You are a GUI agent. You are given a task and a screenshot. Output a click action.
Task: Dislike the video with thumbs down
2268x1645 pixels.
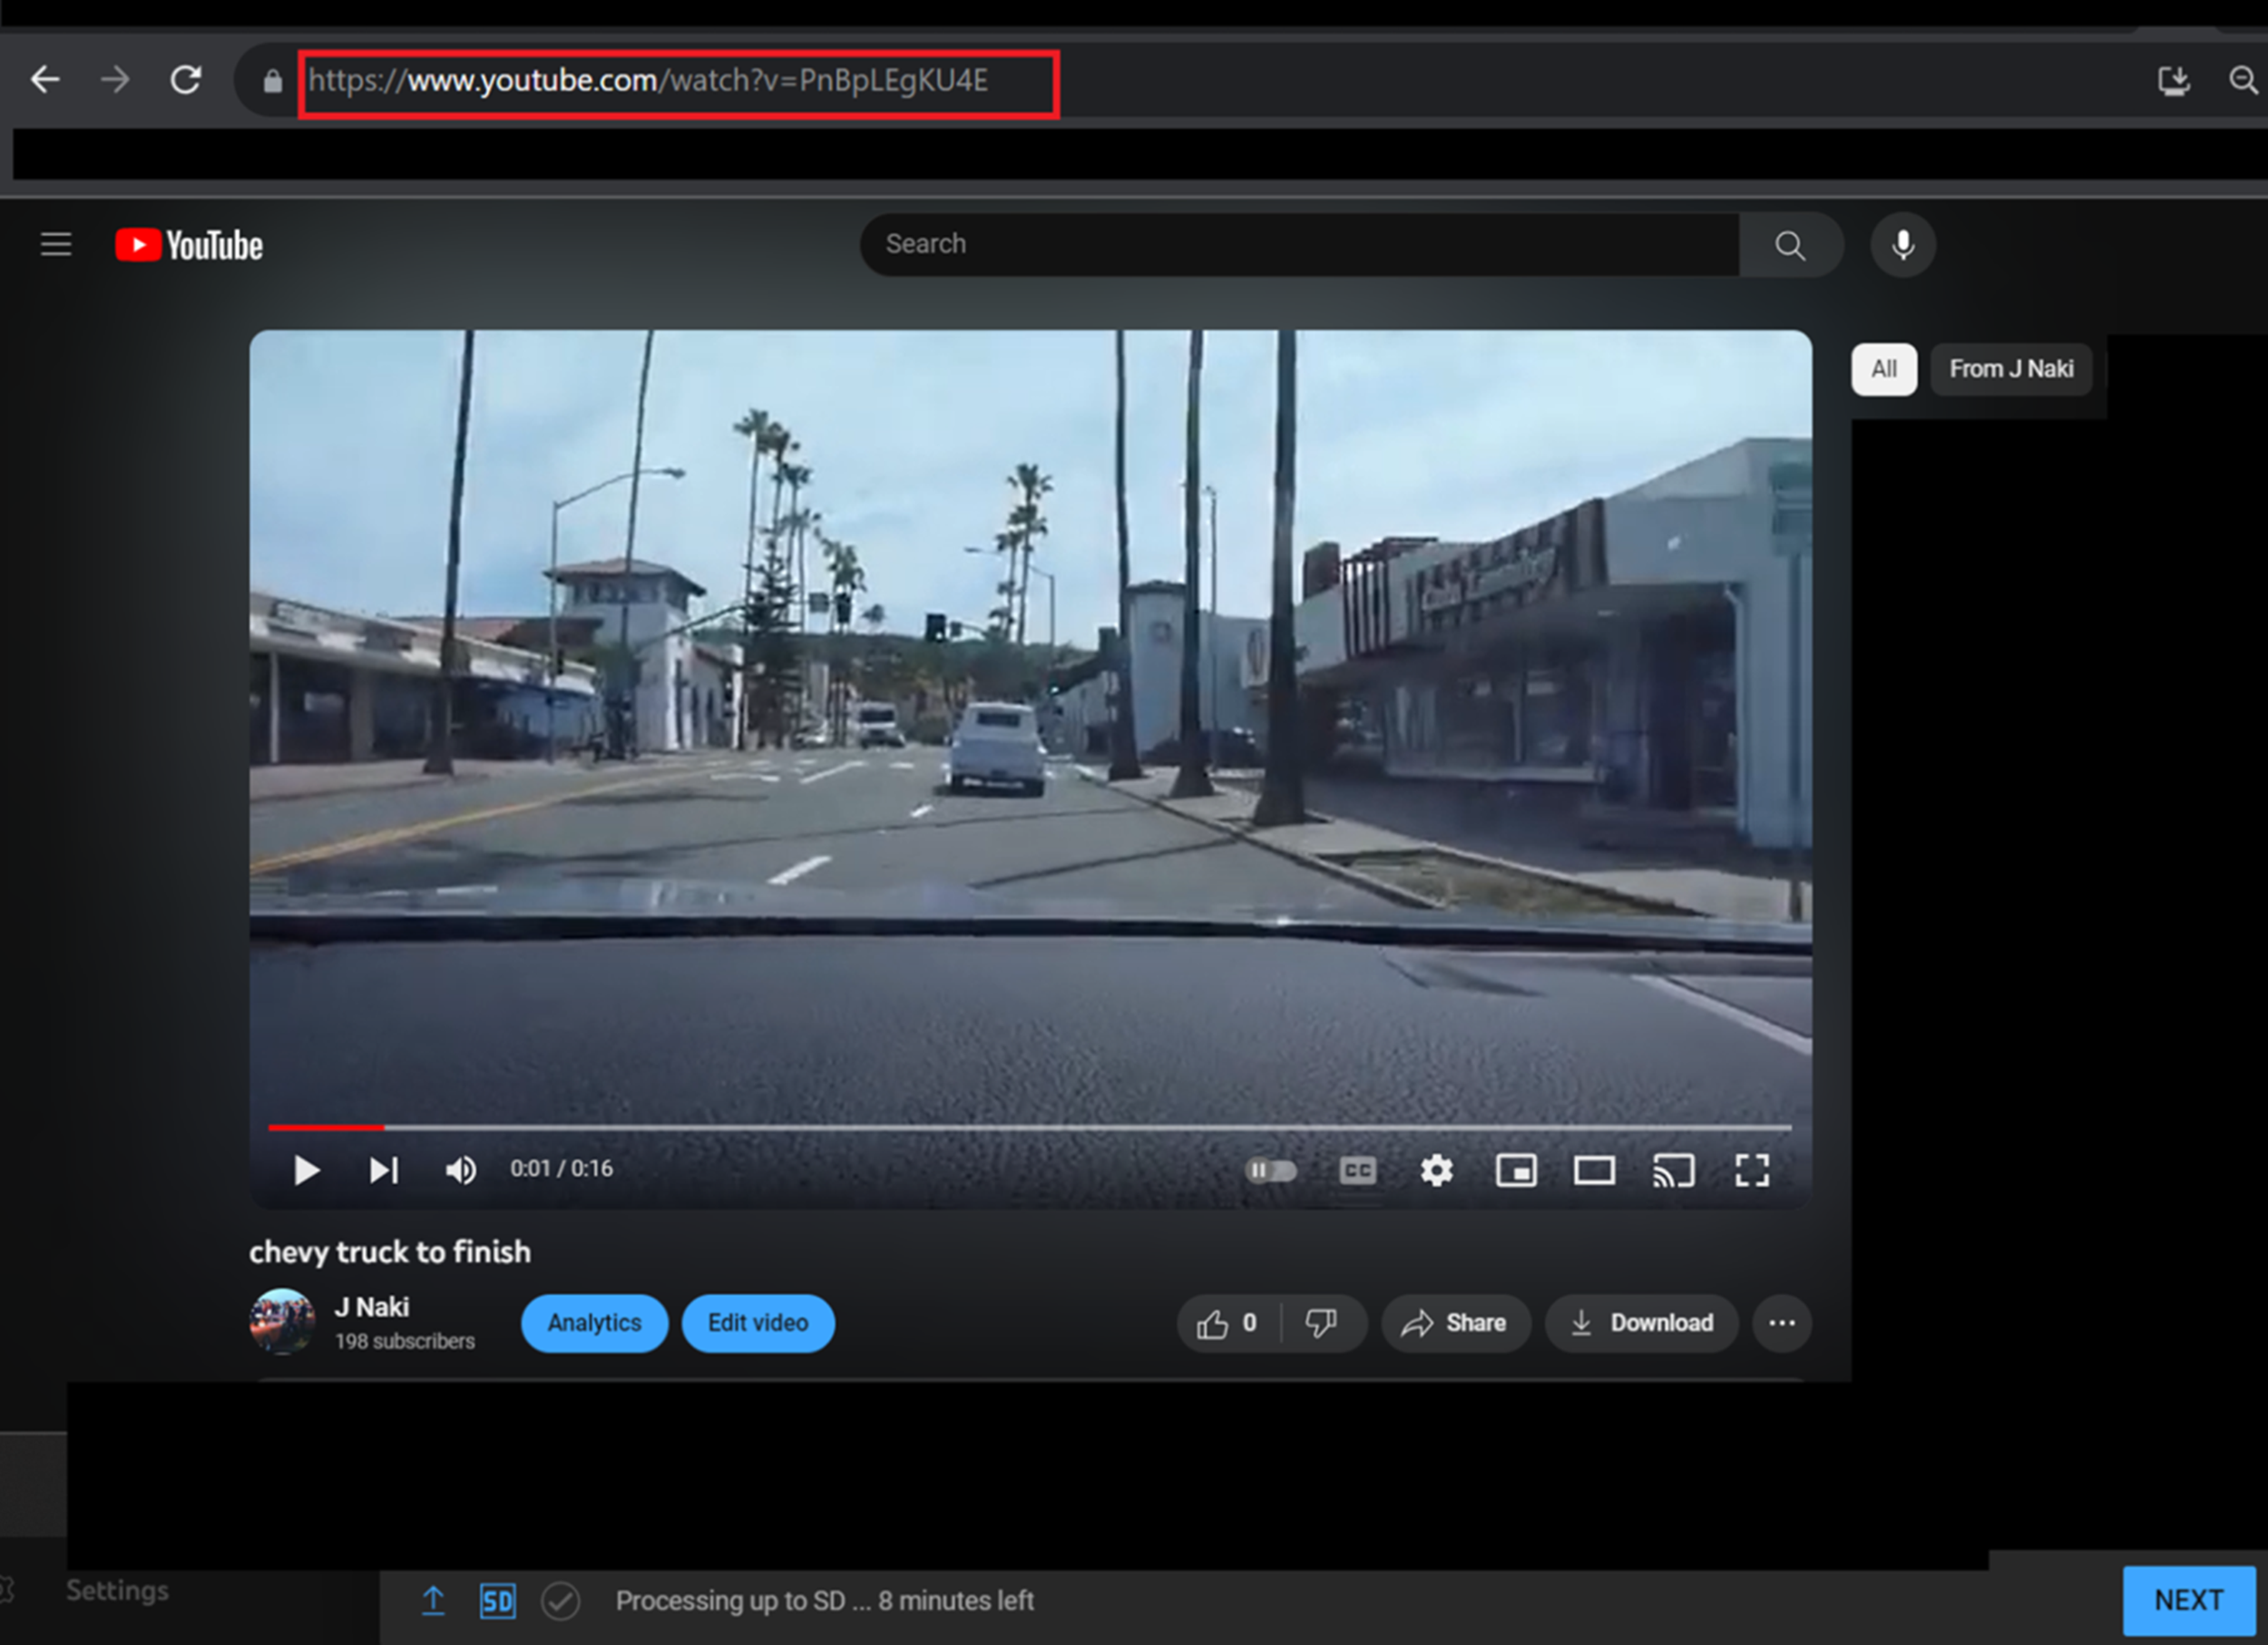1321,1323
